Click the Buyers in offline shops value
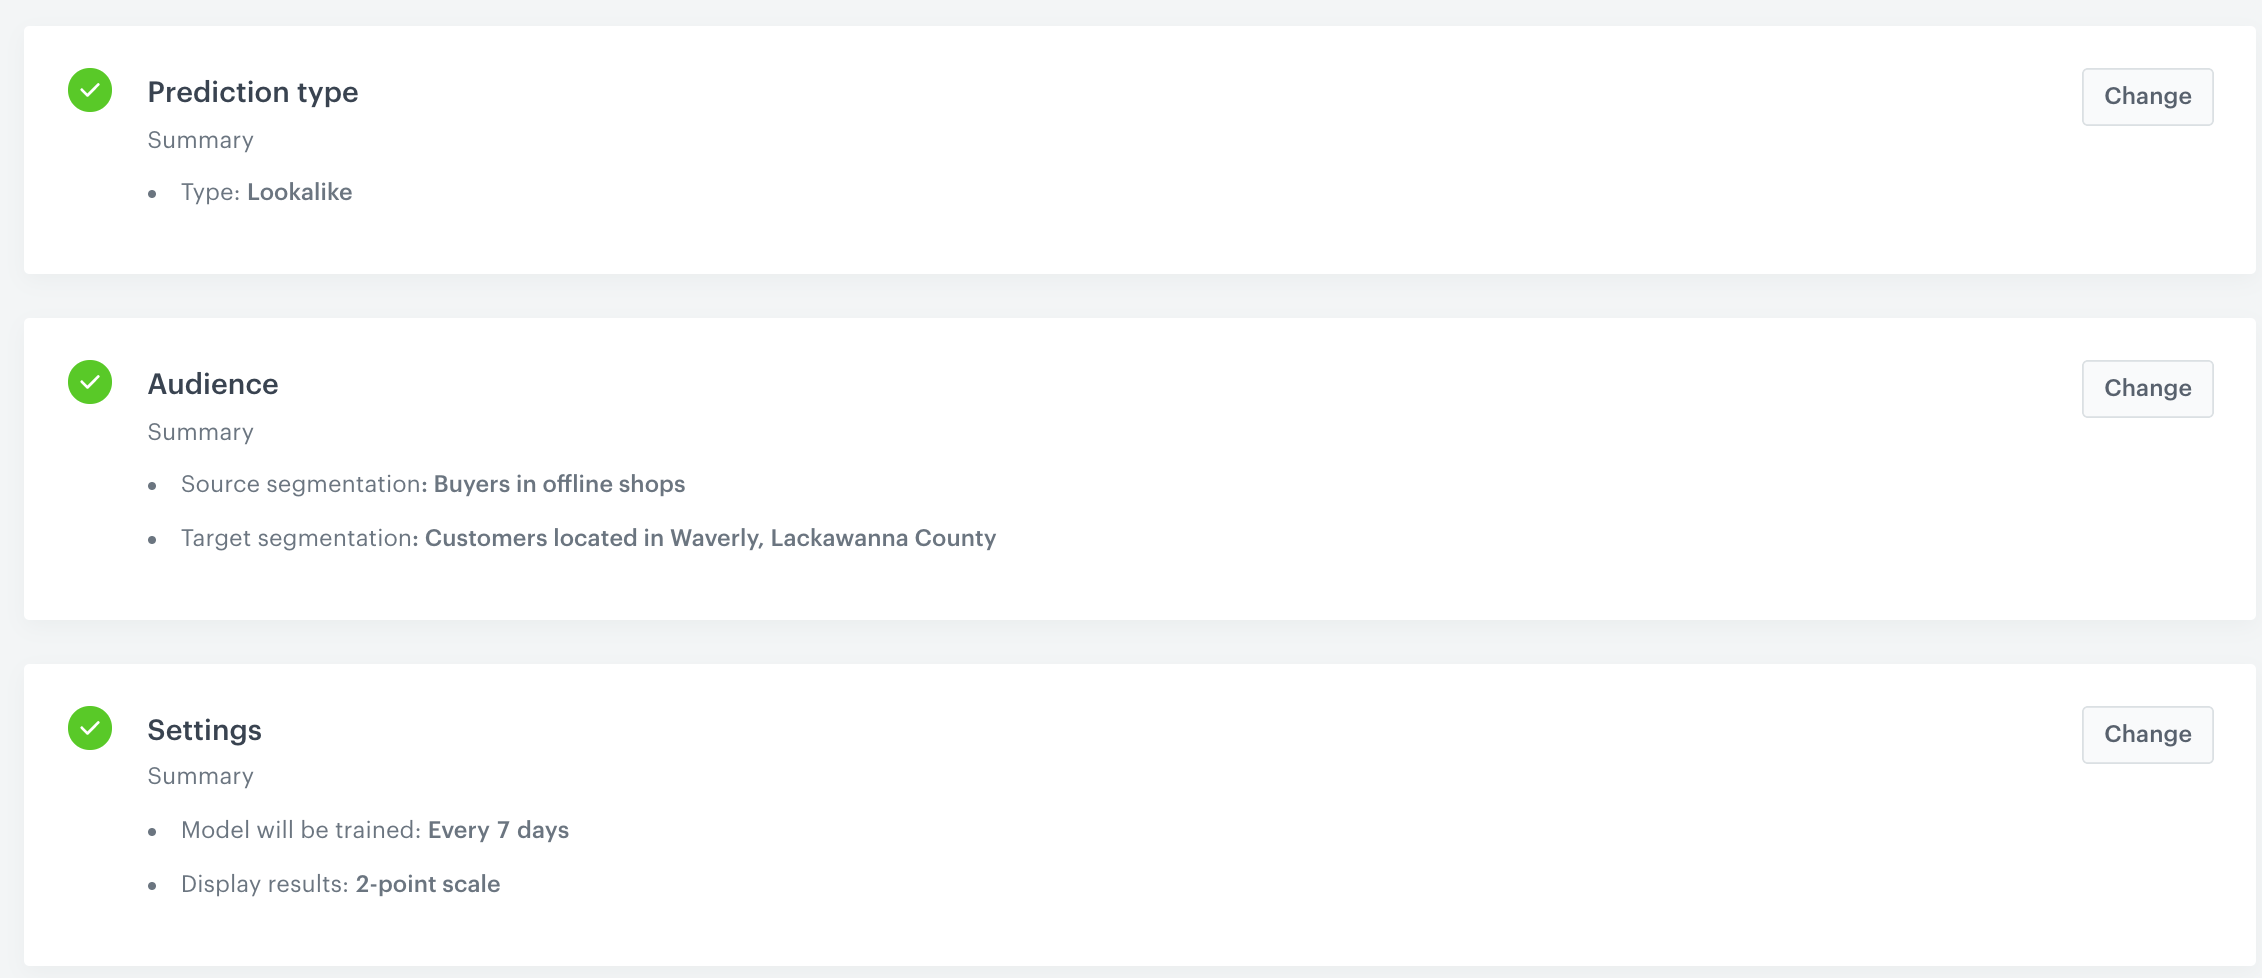The height and width of the screenshot is (978, 2262). [x=559, y=484]
